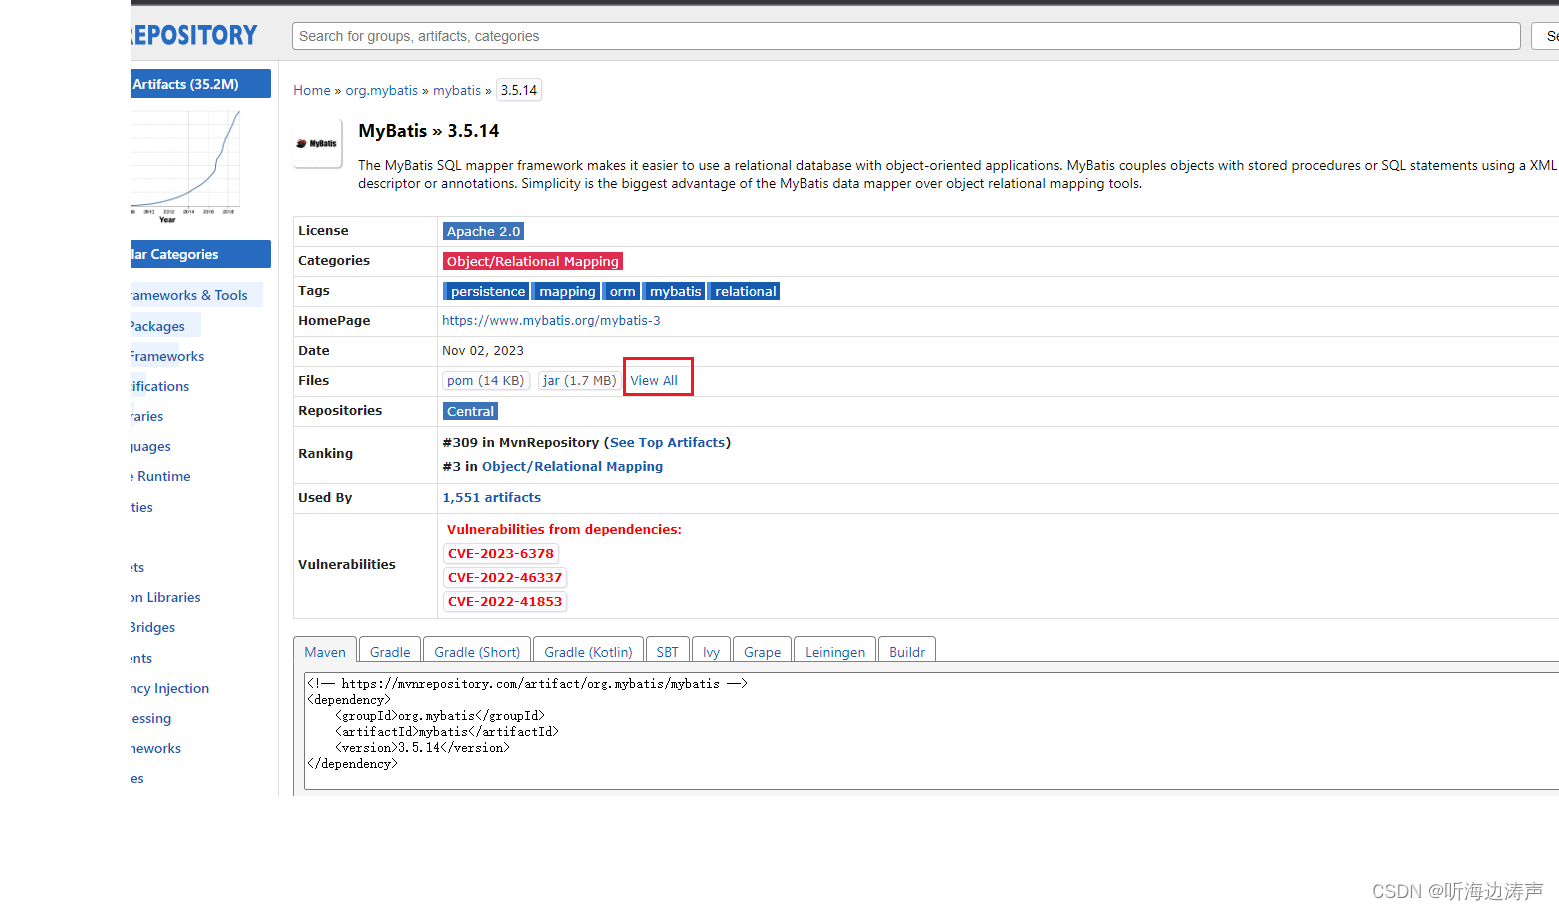The image size is (1559, 910).
Task: Select the mapping tag
Action: 567,291
